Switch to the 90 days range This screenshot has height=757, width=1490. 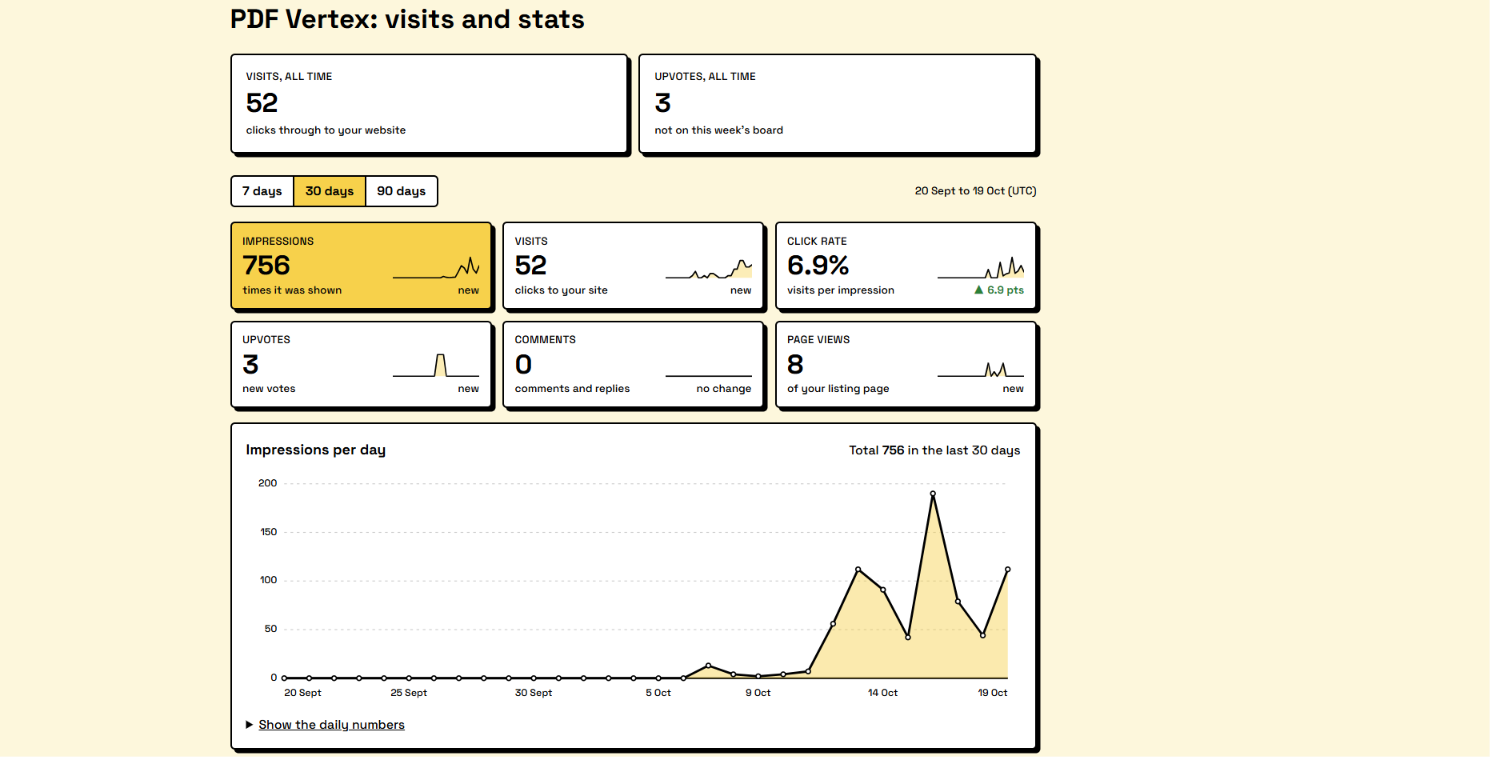pyautogui.click(x=401, y=191)
